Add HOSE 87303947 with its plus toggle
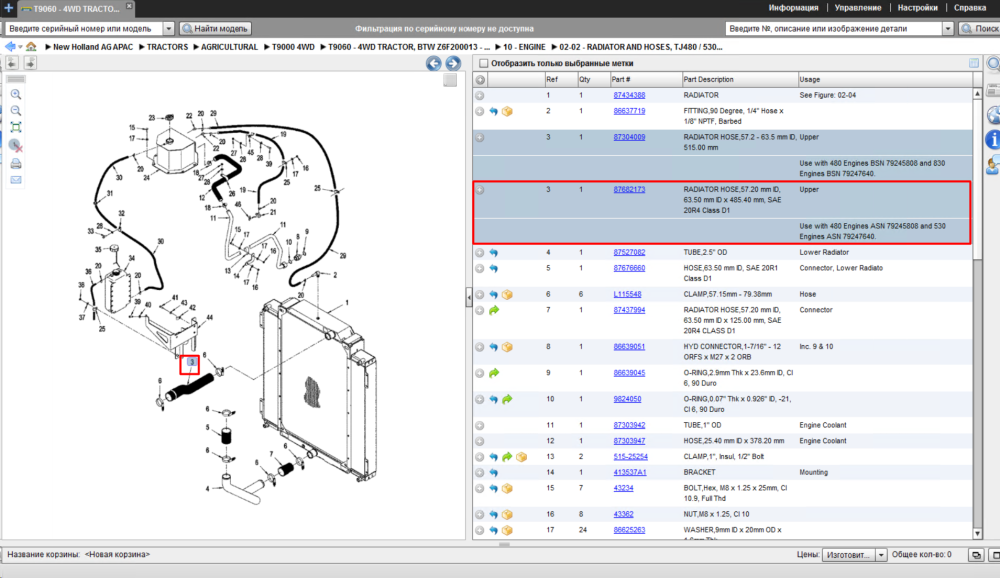1000x578 pixels. (x=480, y=441)
